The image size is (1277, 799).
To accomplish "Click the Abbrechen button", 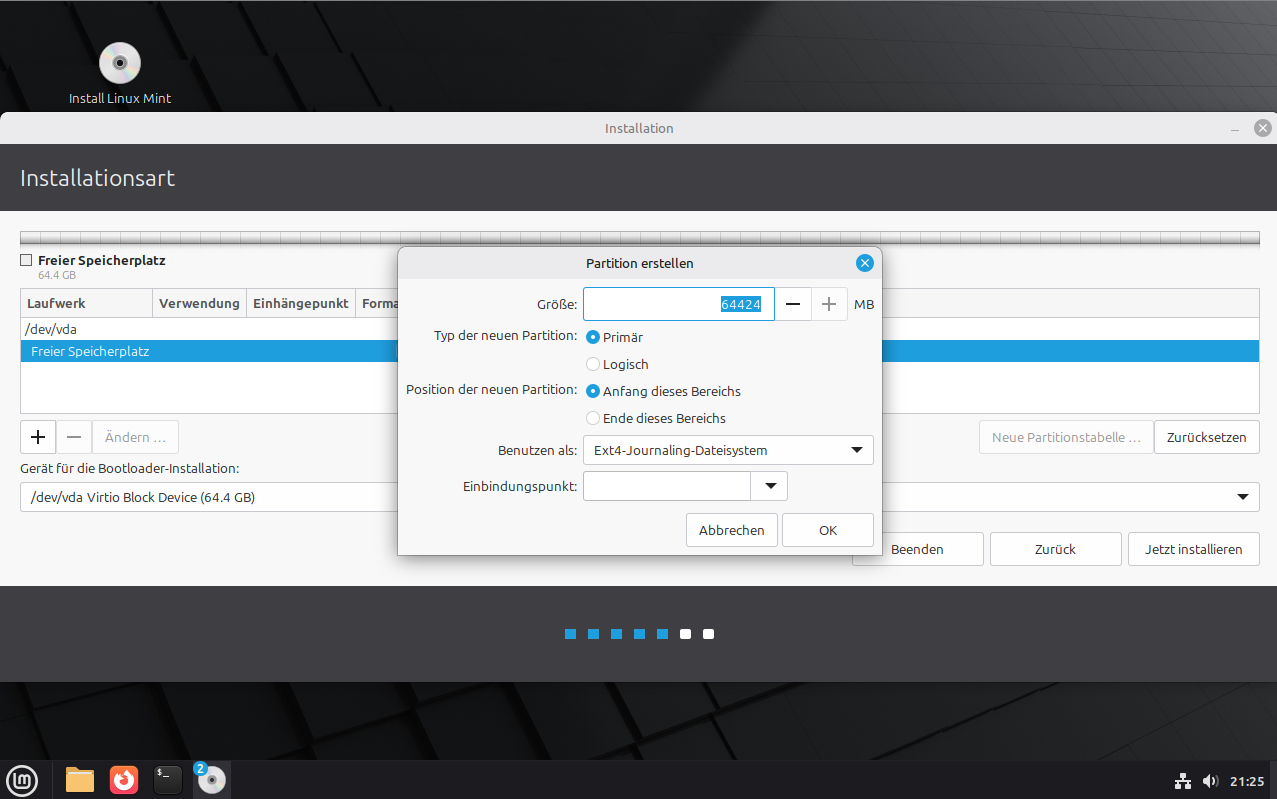I will coord(731,530).
